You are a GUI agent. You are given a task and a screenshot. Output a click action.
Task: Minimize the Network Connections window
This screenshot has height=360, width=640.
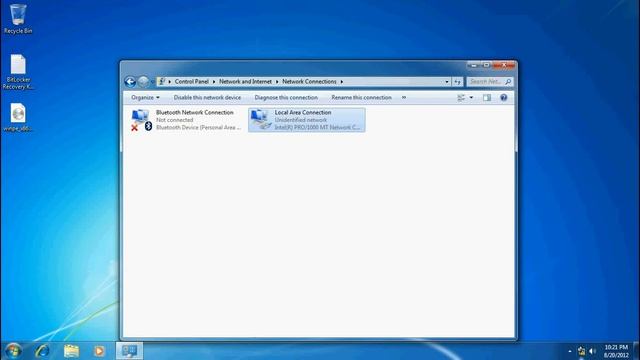(x=473, y=65)
